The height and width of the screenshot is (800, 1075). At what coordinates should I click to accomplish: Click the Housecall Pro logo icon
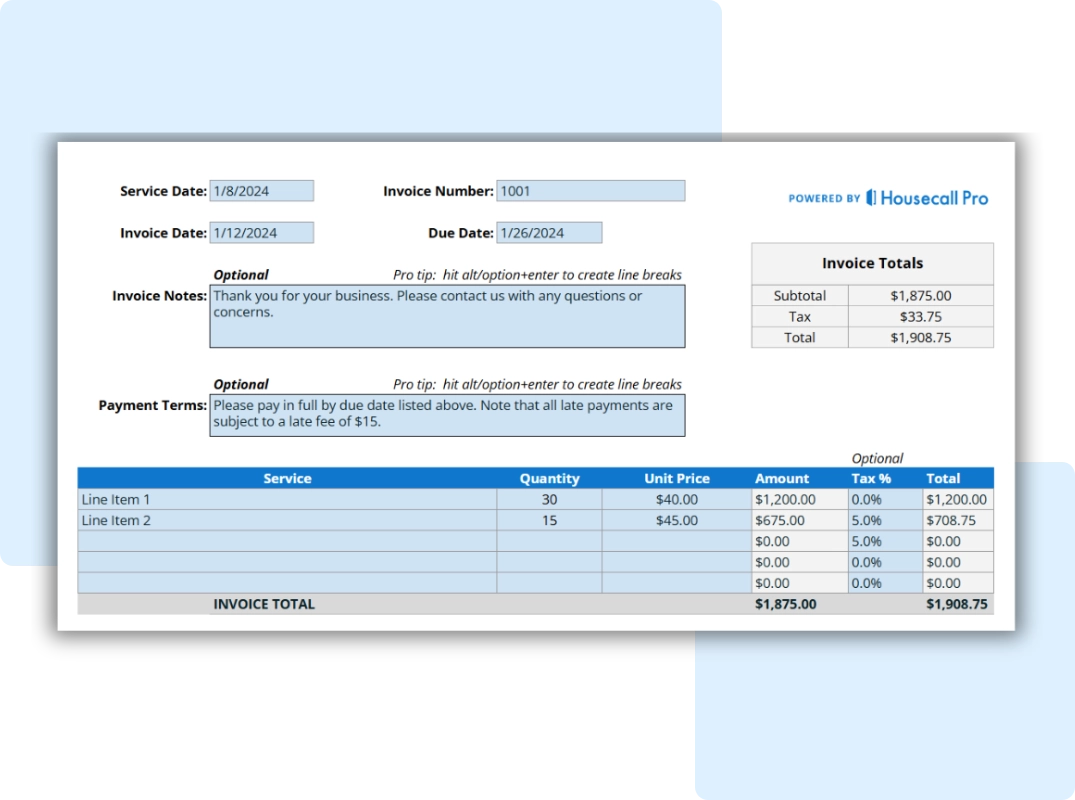pyautogui.click(x=871, y=198)
